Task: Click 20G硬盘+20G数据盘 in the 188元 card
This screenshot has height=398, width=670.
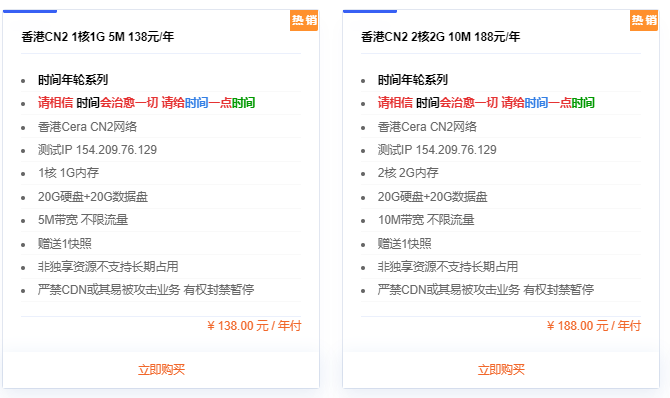Action: [x=432, y=197]
